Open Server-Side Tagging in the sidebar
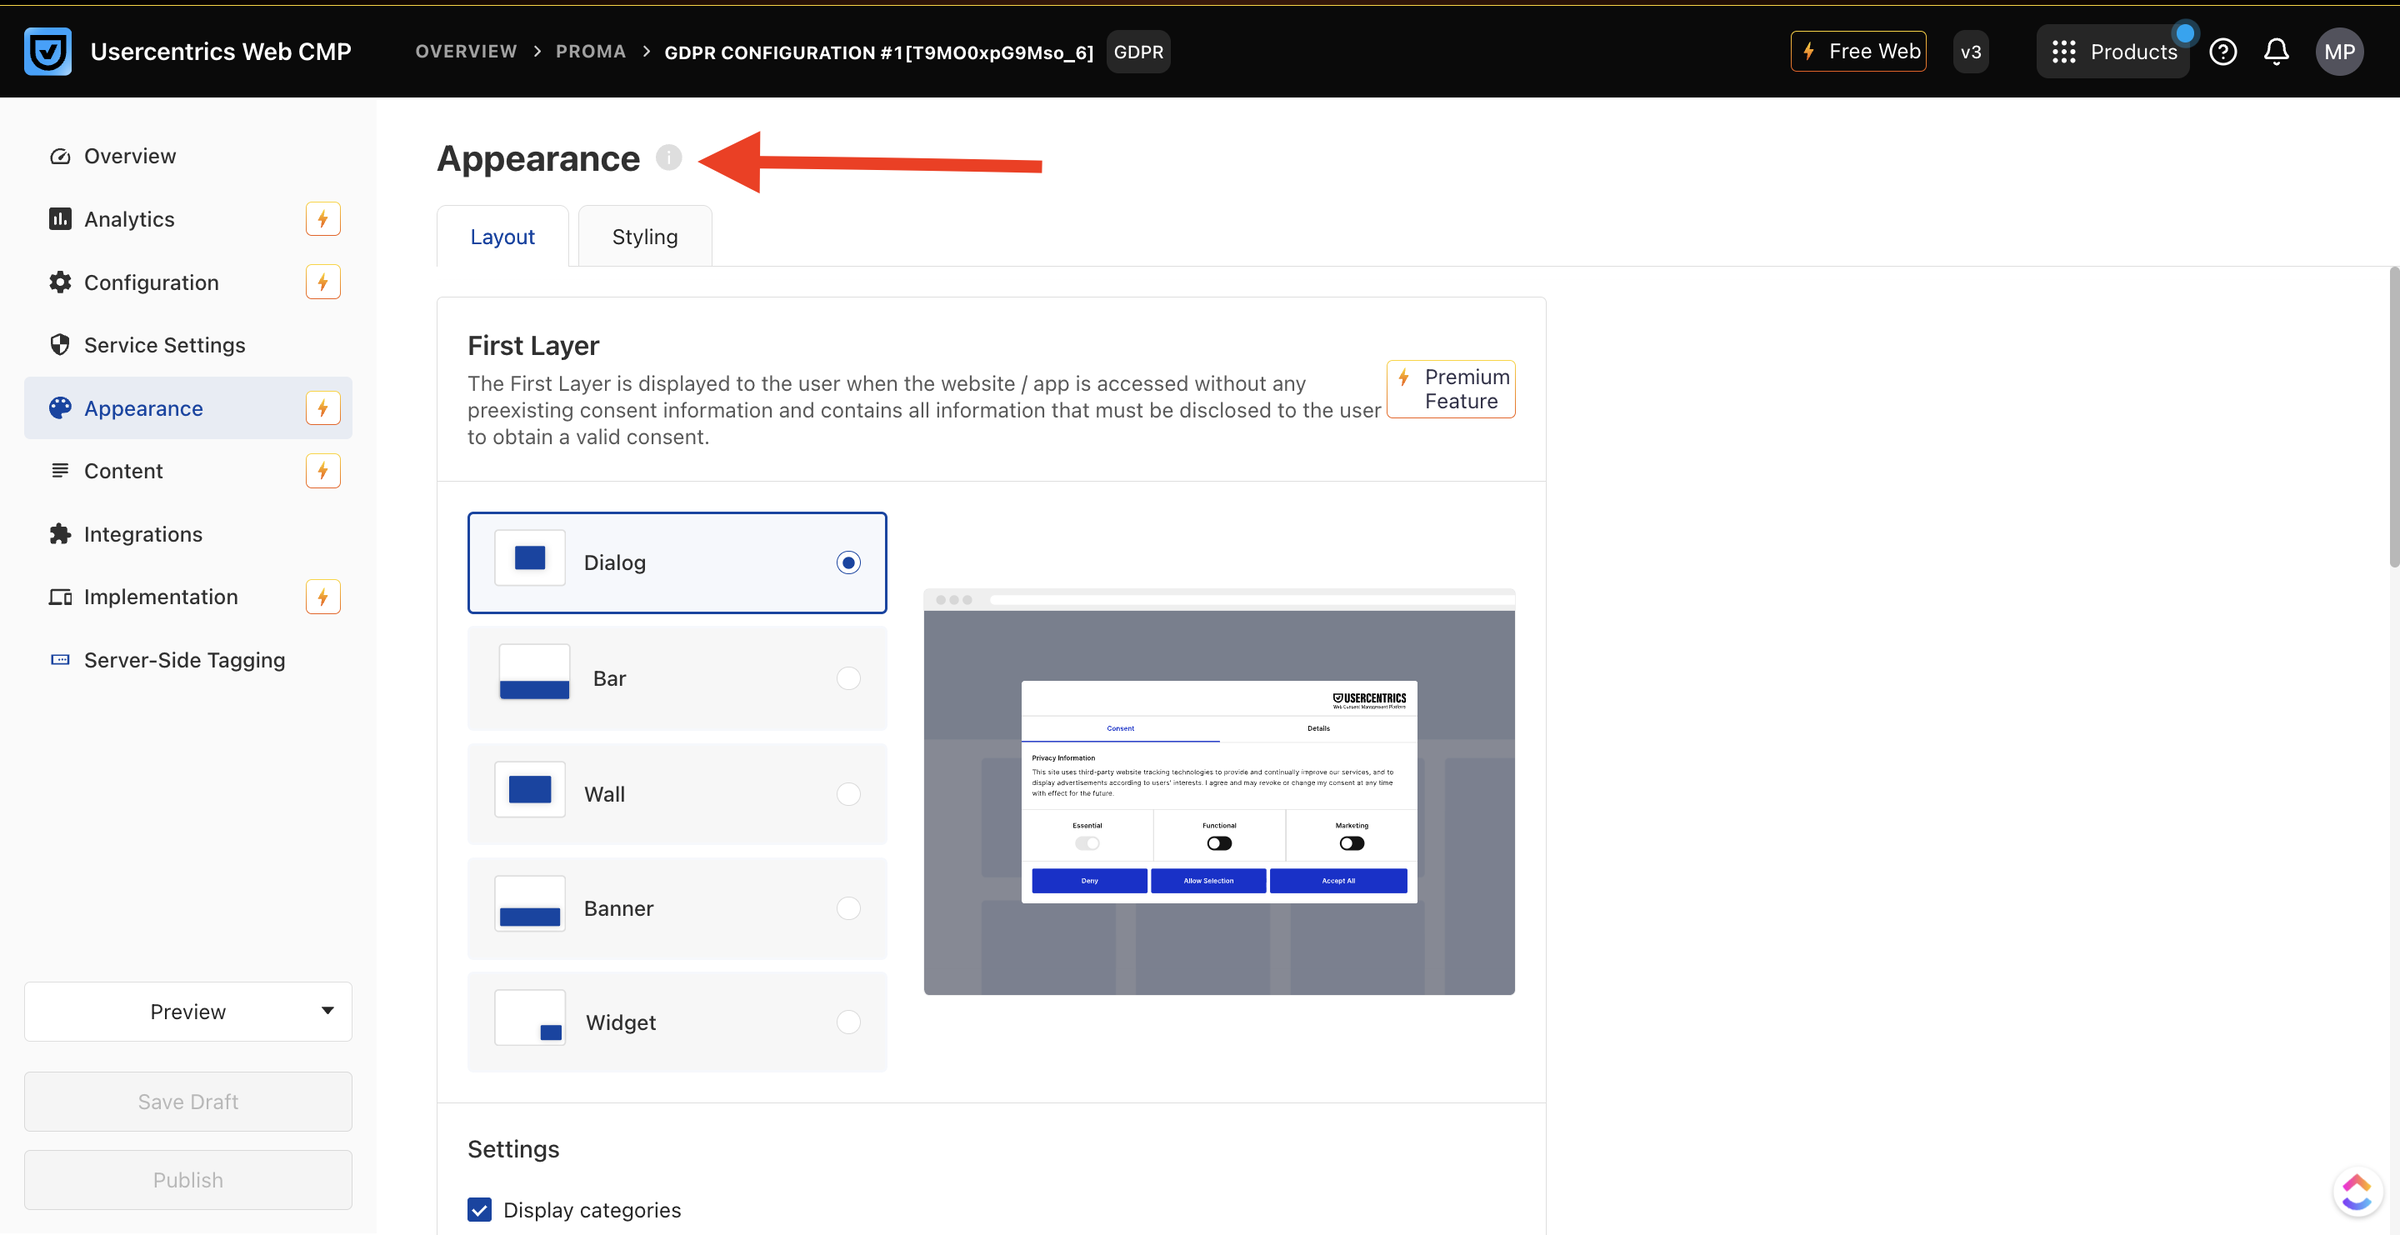This screenshot has width=2400, height=1235. (x=188, y=660)
